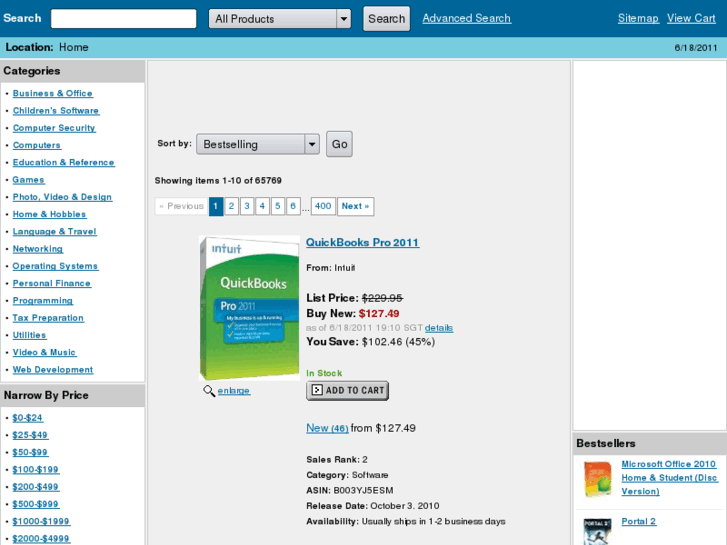Screen dimensions: 727x545
Task: Narrow results to $100-$199
Action: pos(36,469)
